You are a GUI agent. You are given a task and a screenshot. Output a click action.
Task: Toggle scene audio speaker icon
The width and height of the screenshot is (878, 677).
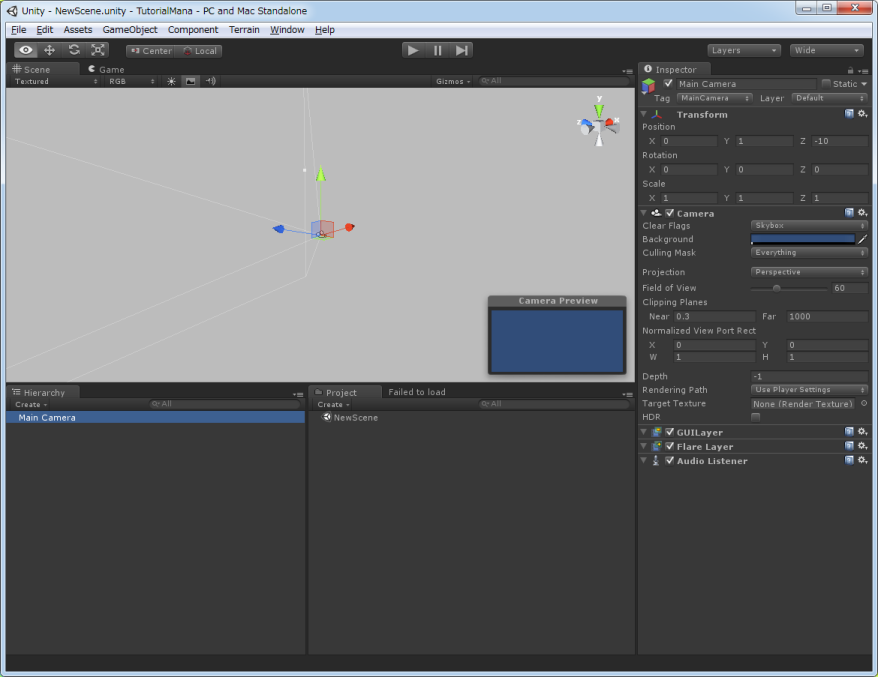click(x=210, y=81)
